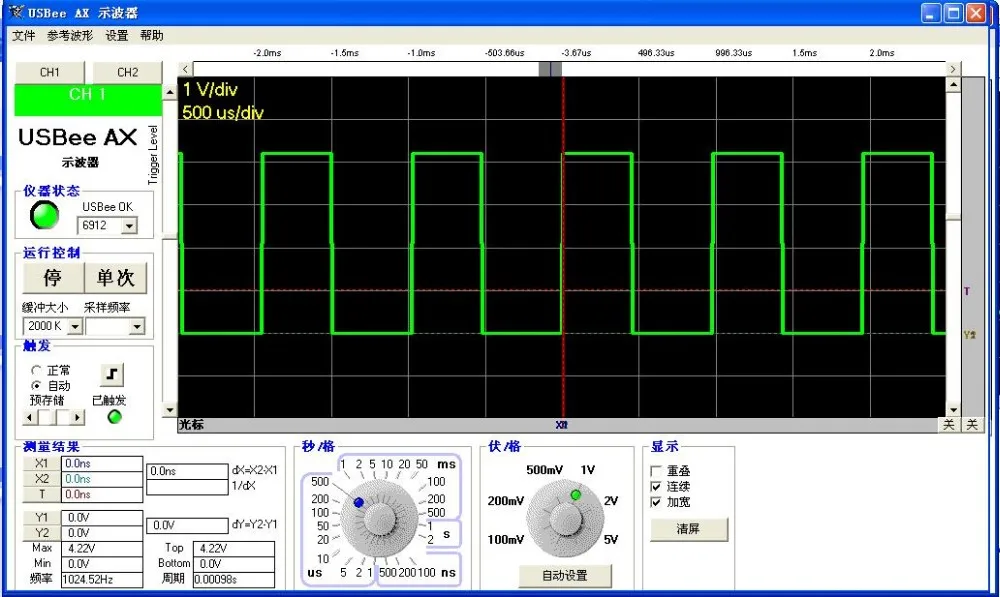The height and width of the screenshot is (597, 1000).
Task: Open the 6912 device dropdown
Action: (129, 226)
